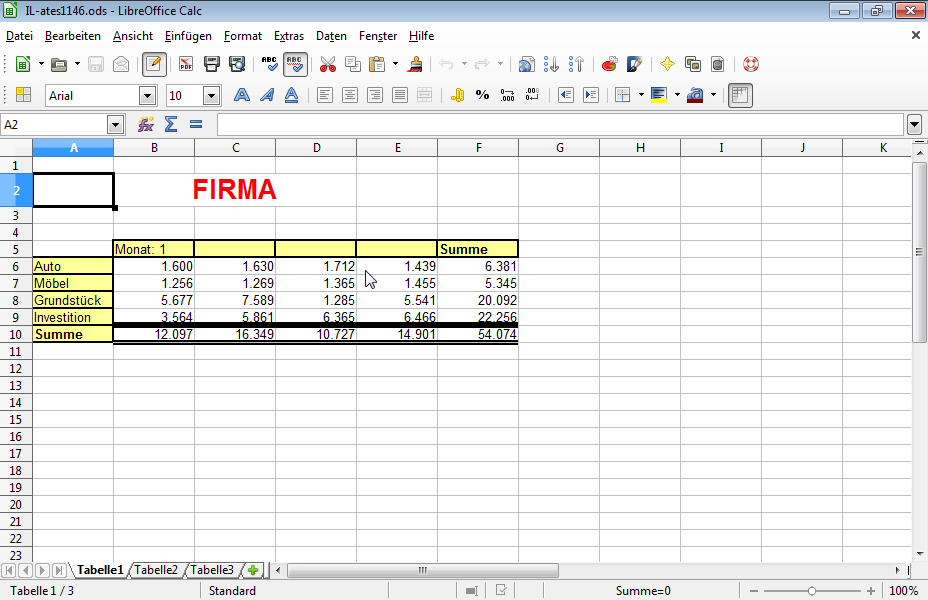This screenshot has height=600, width=928.
Task: Open the Arial font name dropdown
Action: 147,95
